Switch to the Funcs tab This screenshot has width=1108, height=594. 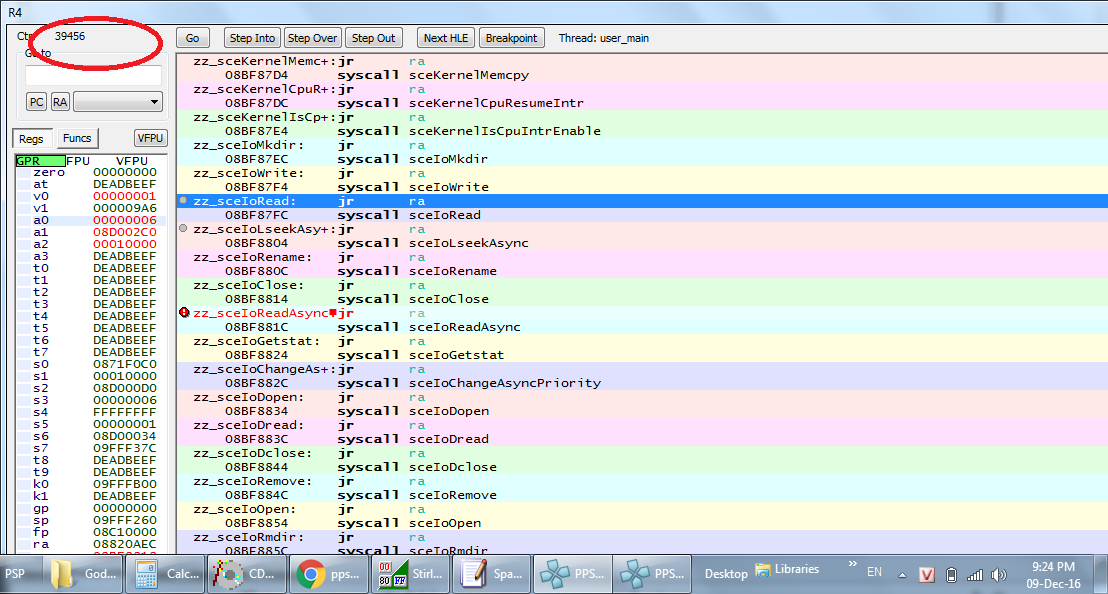(76, 138)
